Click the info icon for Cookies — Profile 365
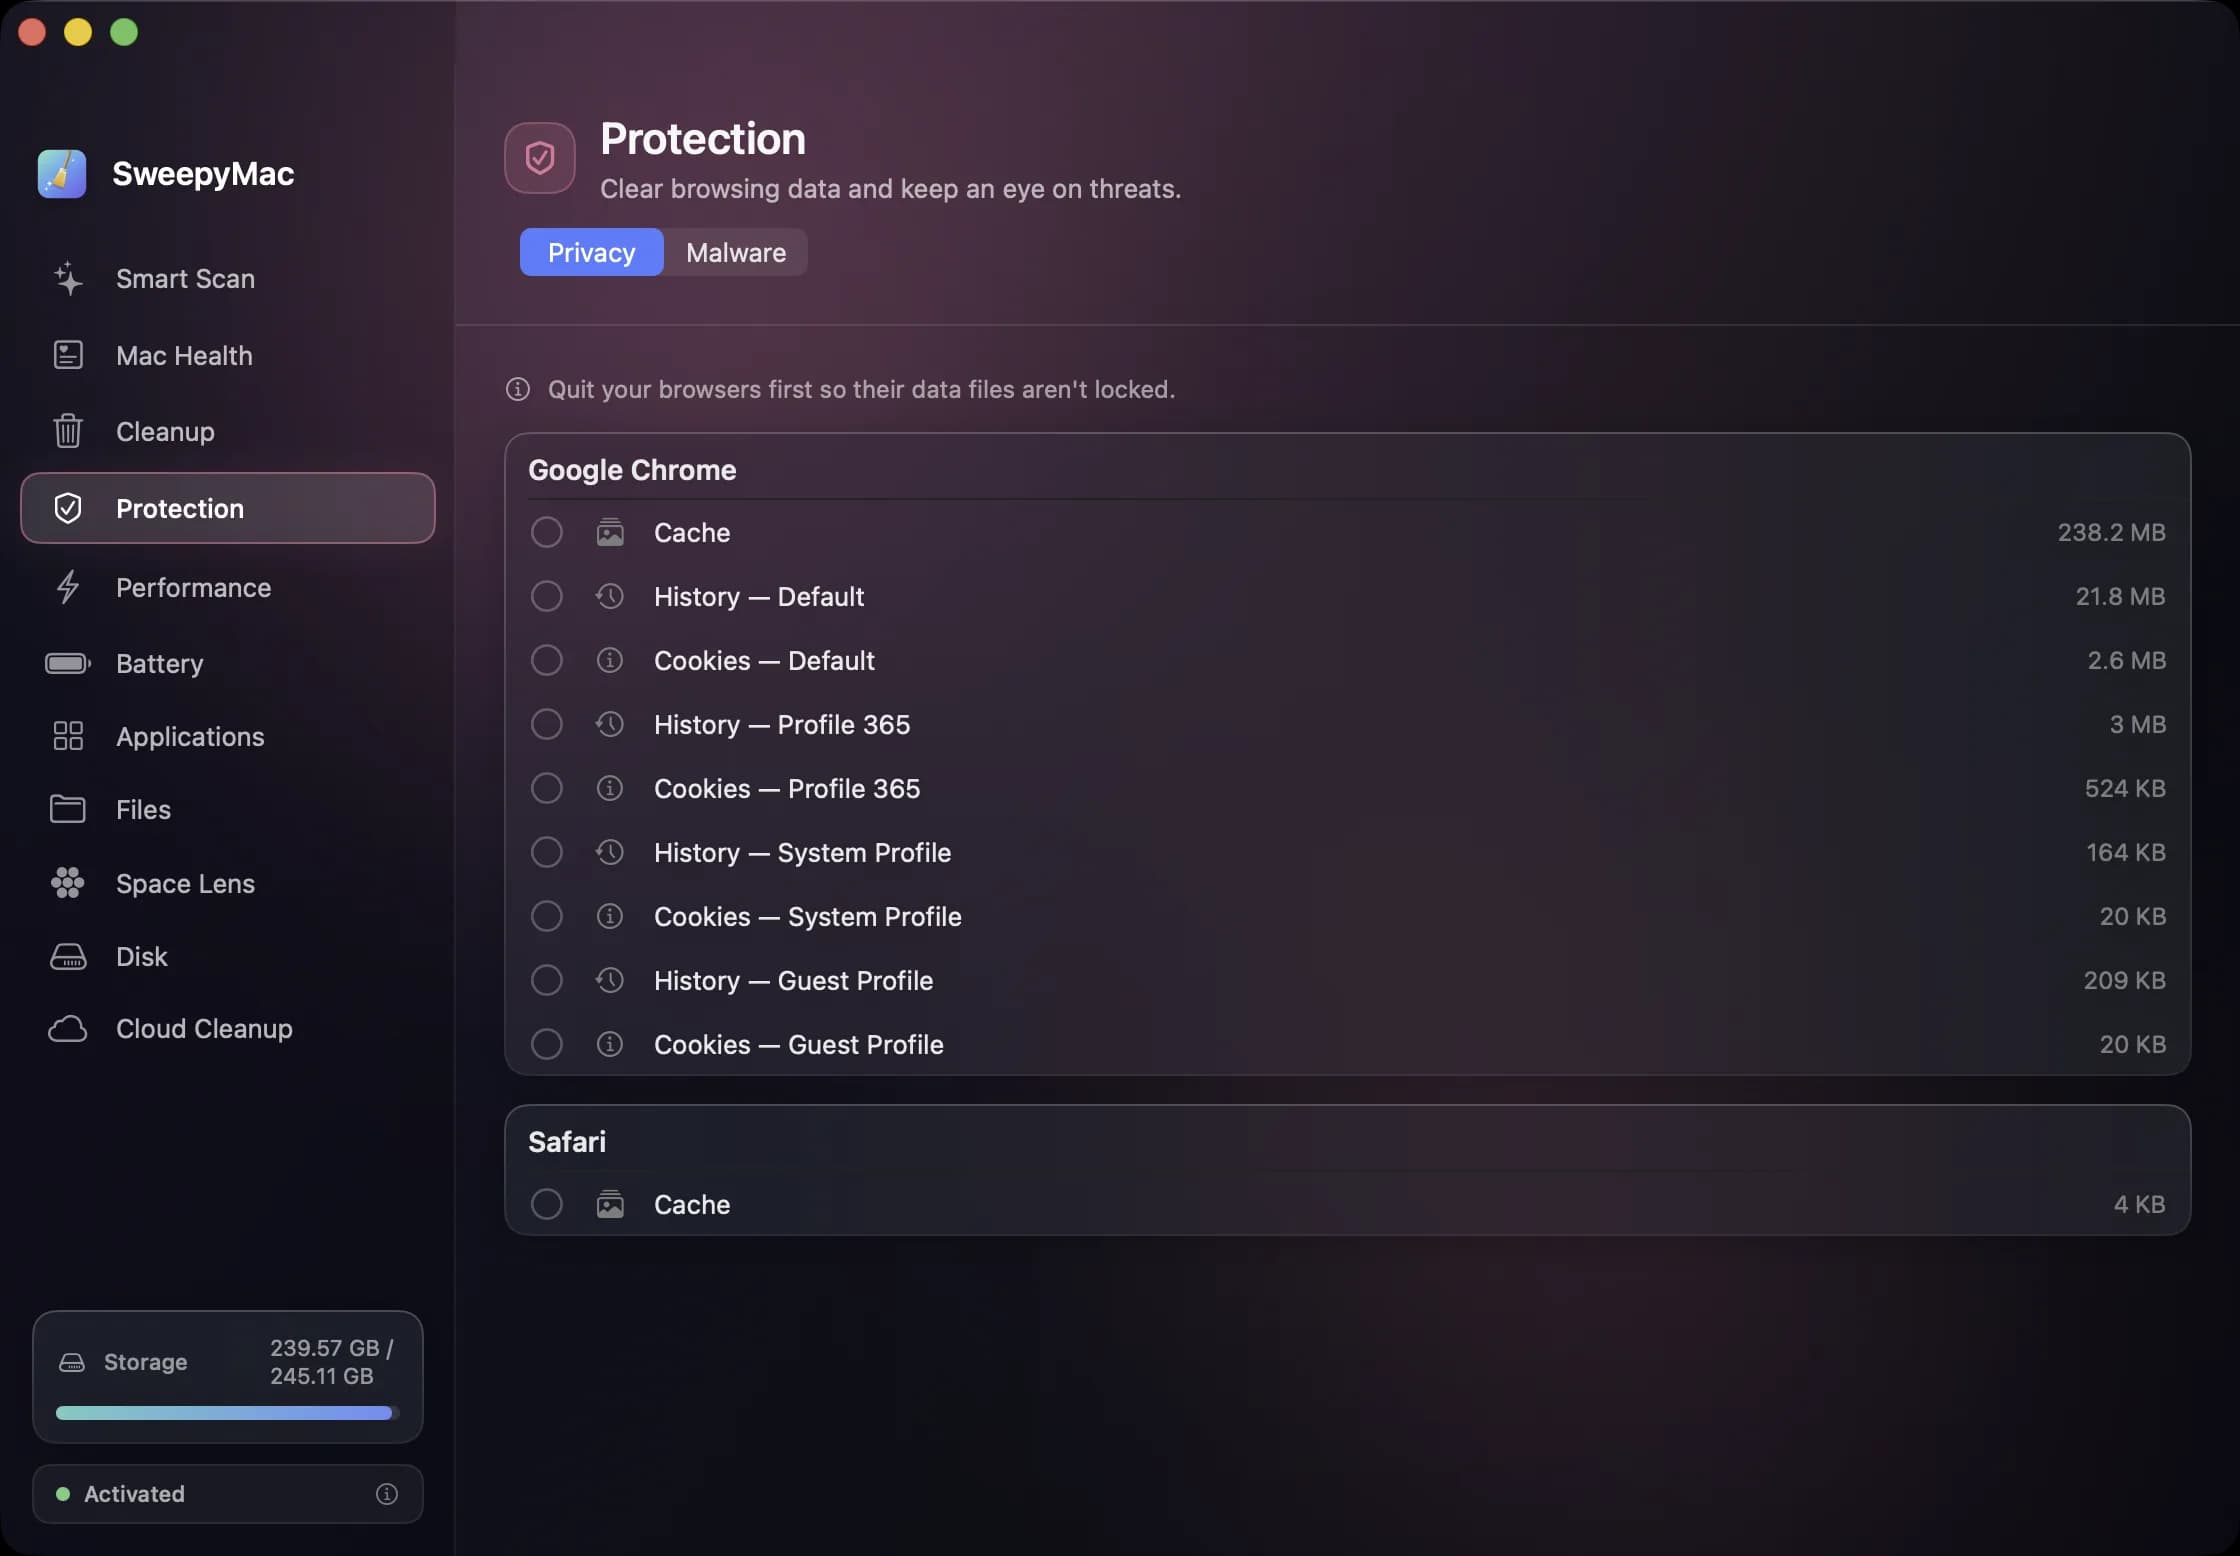This screenshot has height=1556, width=2240. pos(610,789)
